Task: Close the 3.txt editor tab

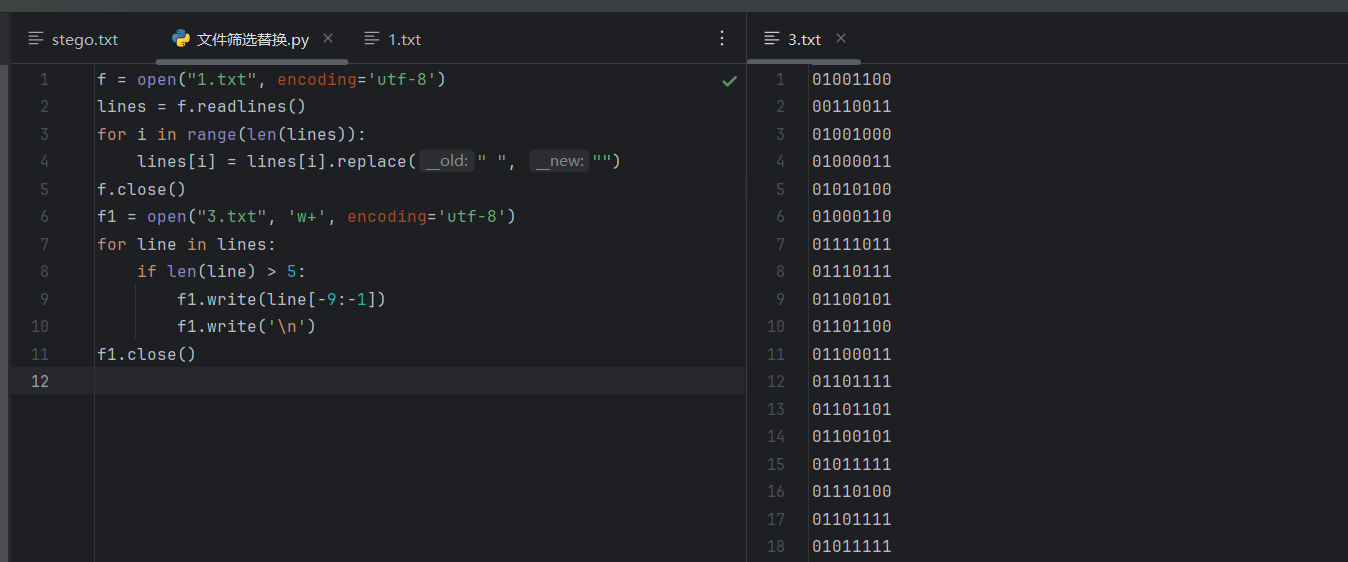Action: tap(841, 38)
